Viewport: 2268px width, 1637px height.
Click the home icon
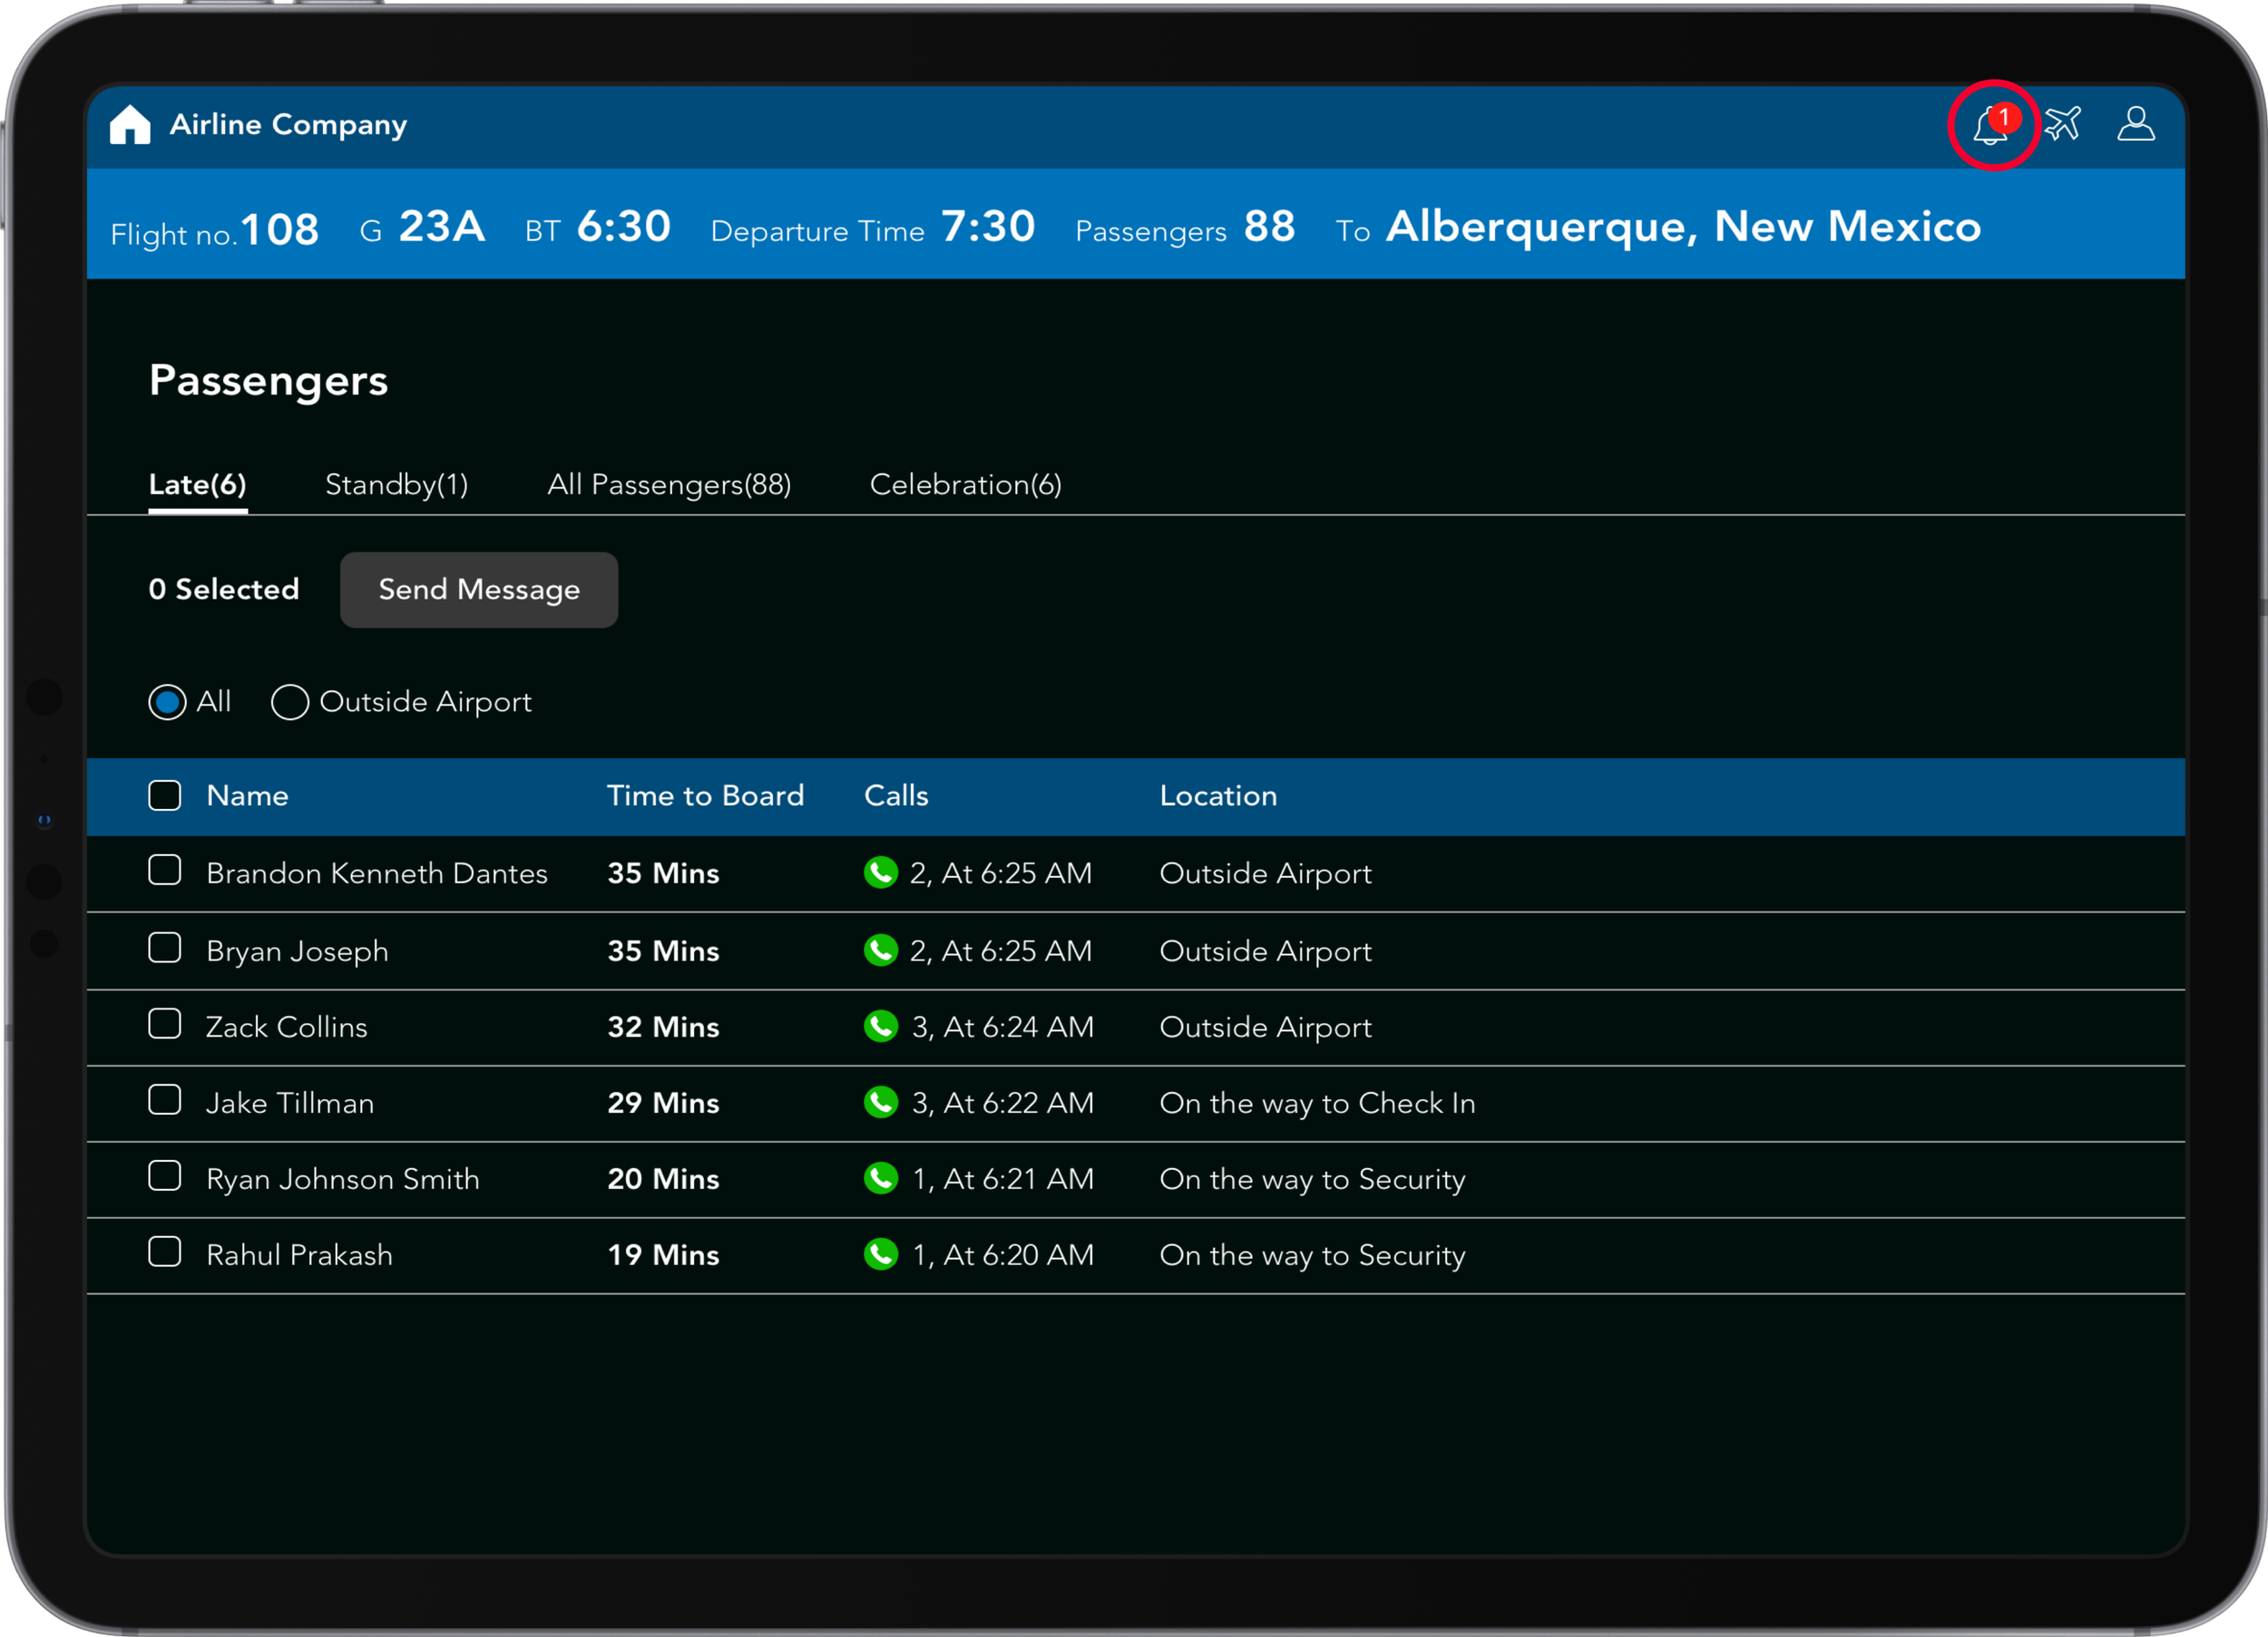click(130, 125)
